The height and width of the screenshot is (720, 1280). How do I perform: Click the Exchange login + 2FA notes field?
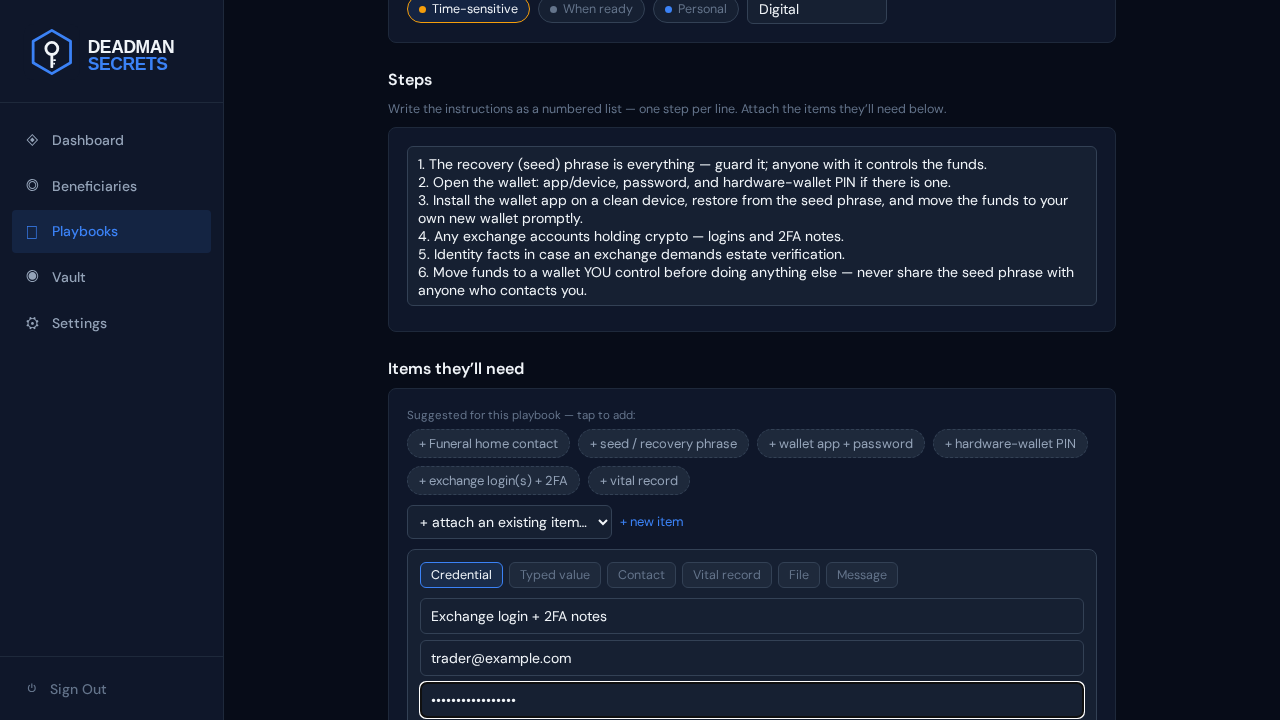tap(752, 616)
